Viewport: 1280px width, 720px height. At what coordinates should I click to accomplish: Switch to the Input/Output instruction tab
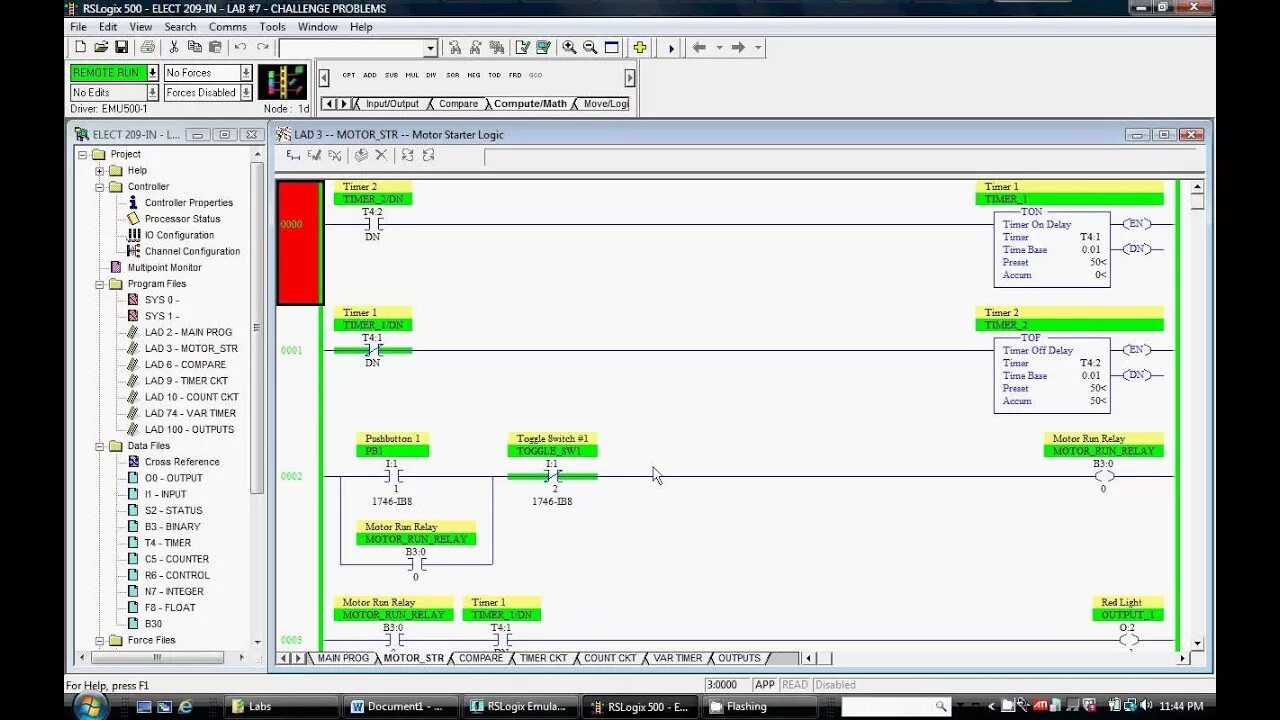(392, 104)
